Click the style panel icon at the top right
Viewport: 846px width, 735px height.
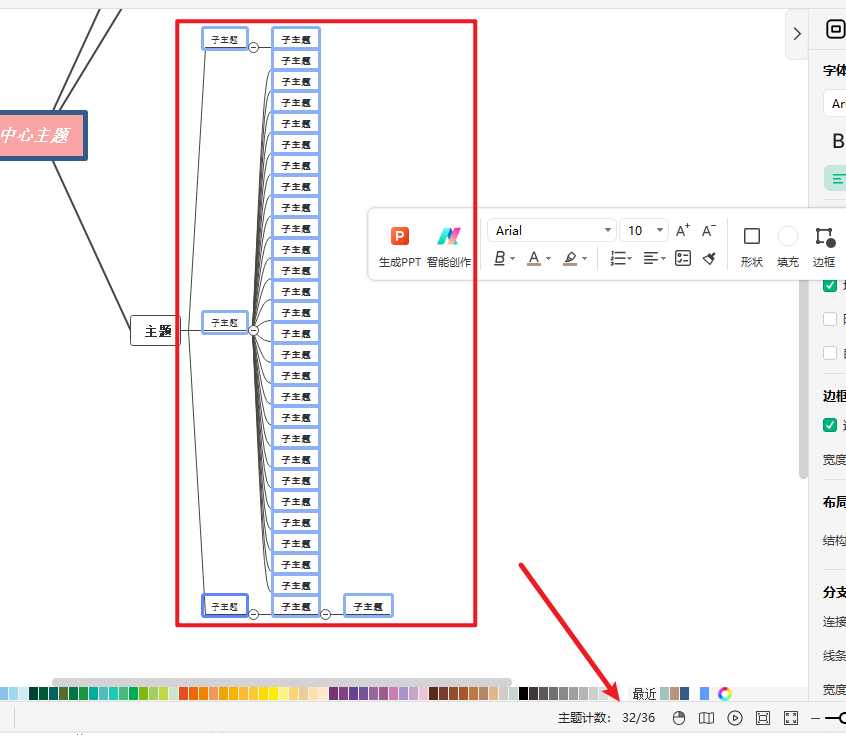[836, 29]
